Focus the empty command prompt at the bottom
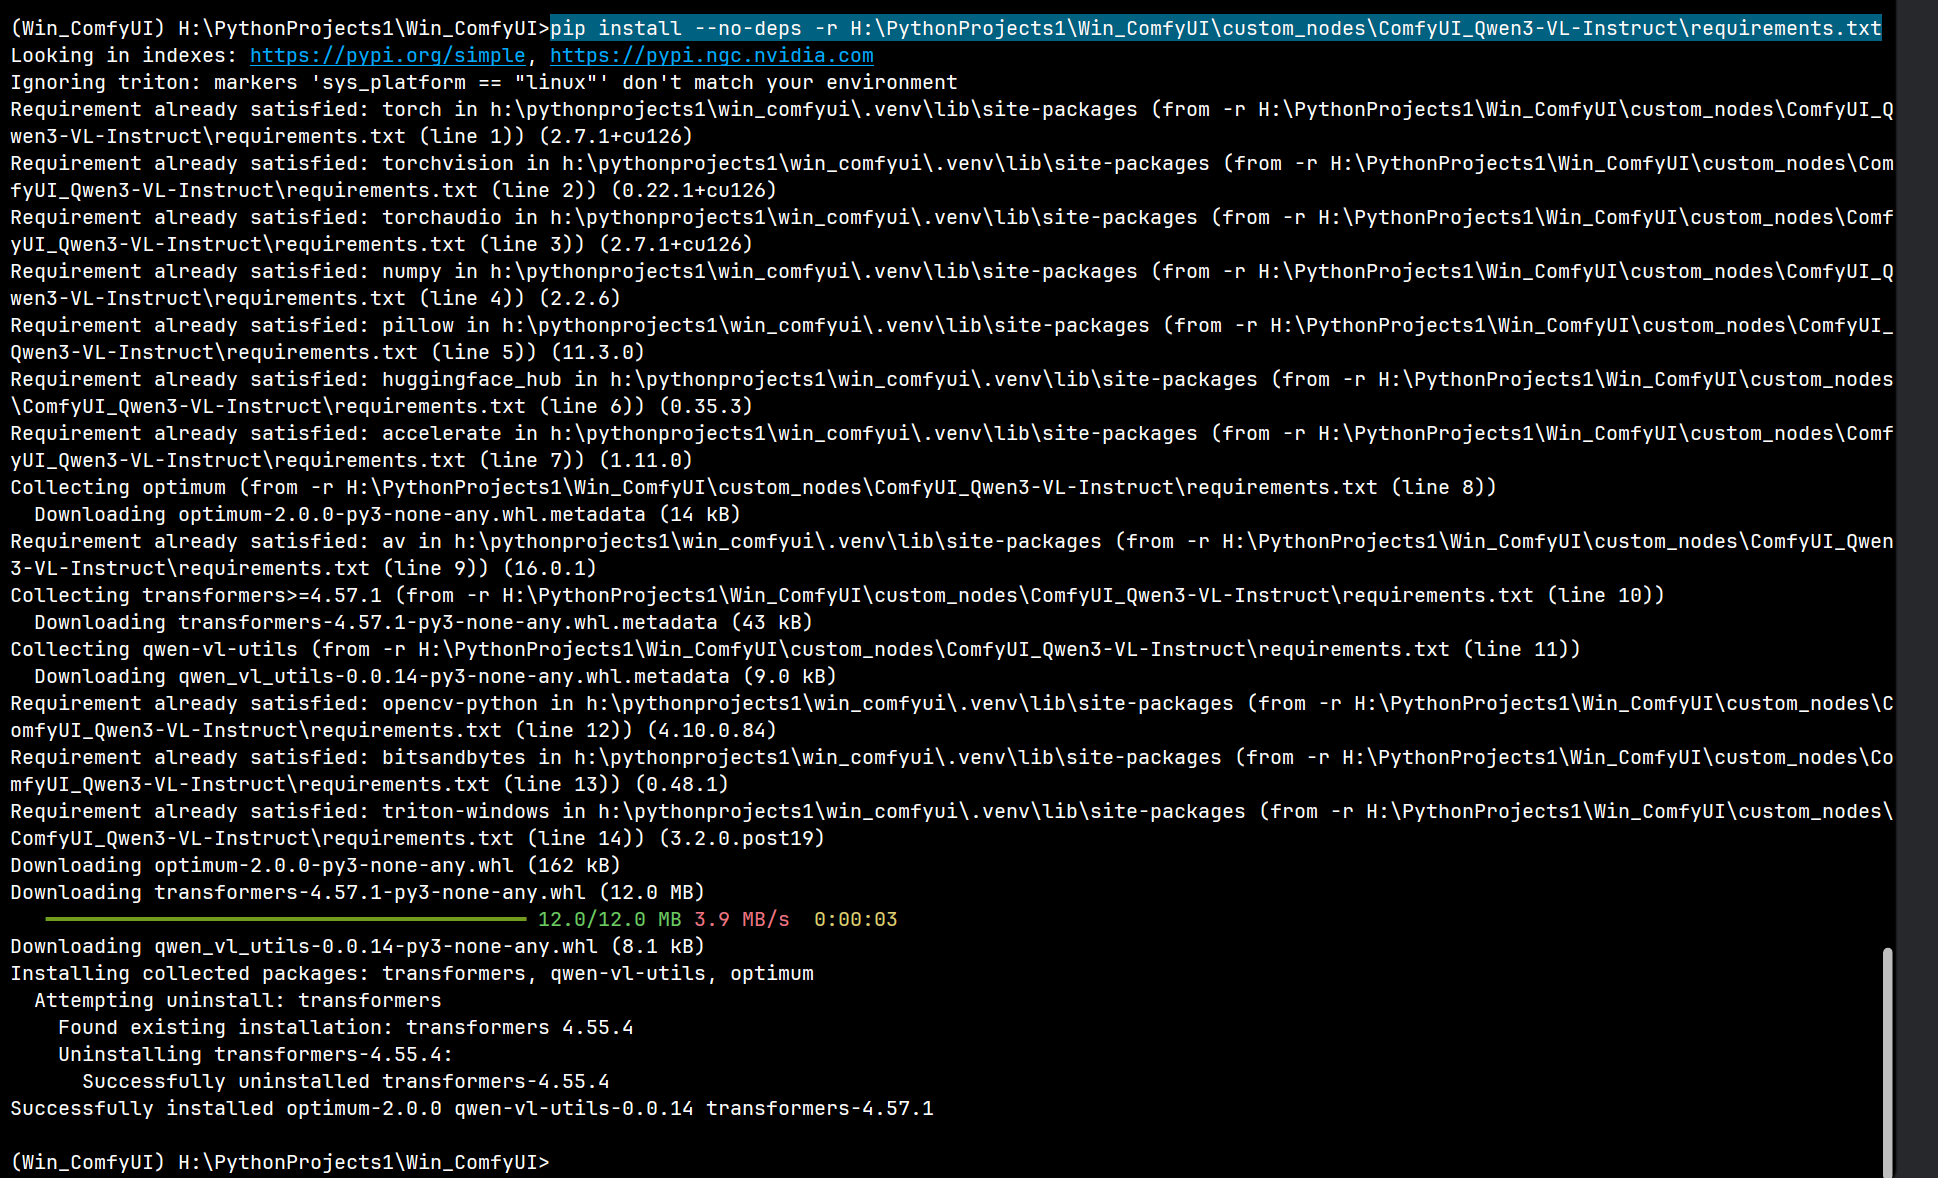This screenshot has width=1938, height=1178. (280, 1162)
